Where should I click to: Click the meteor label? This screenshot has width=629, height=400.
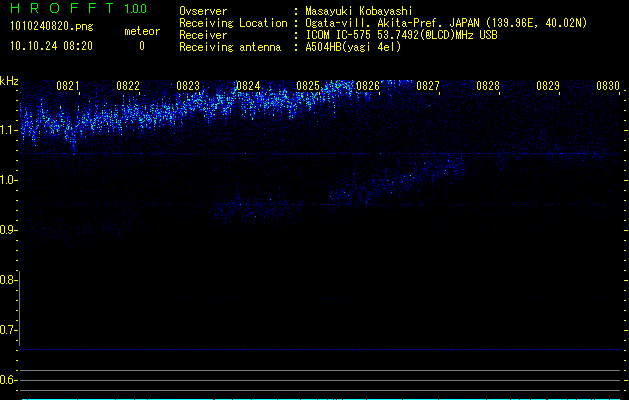(142, 31)
